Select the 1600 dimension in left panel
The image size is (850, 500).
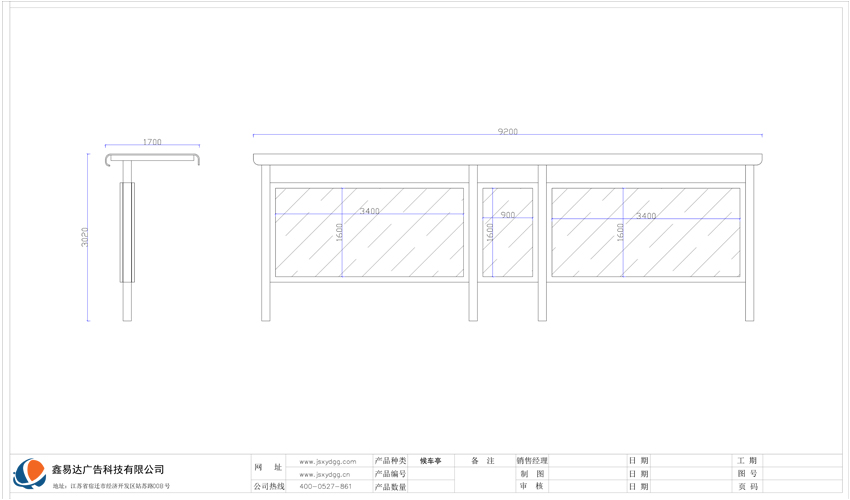click(339, 233)
